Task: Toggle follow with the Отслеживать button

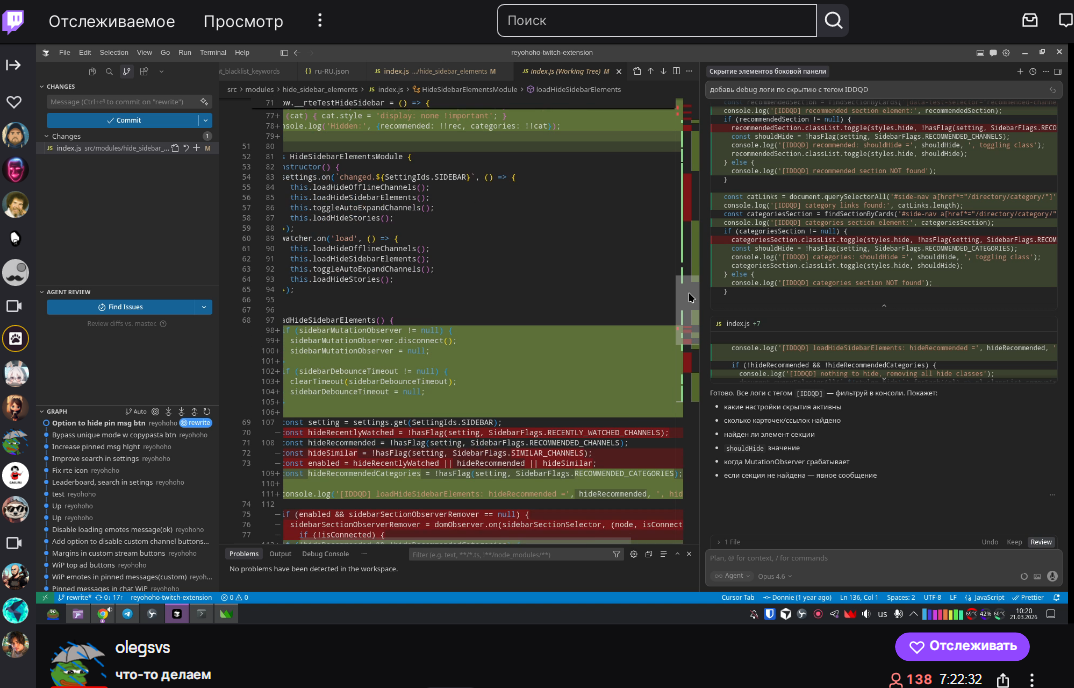Action: [x=962, y=647]
